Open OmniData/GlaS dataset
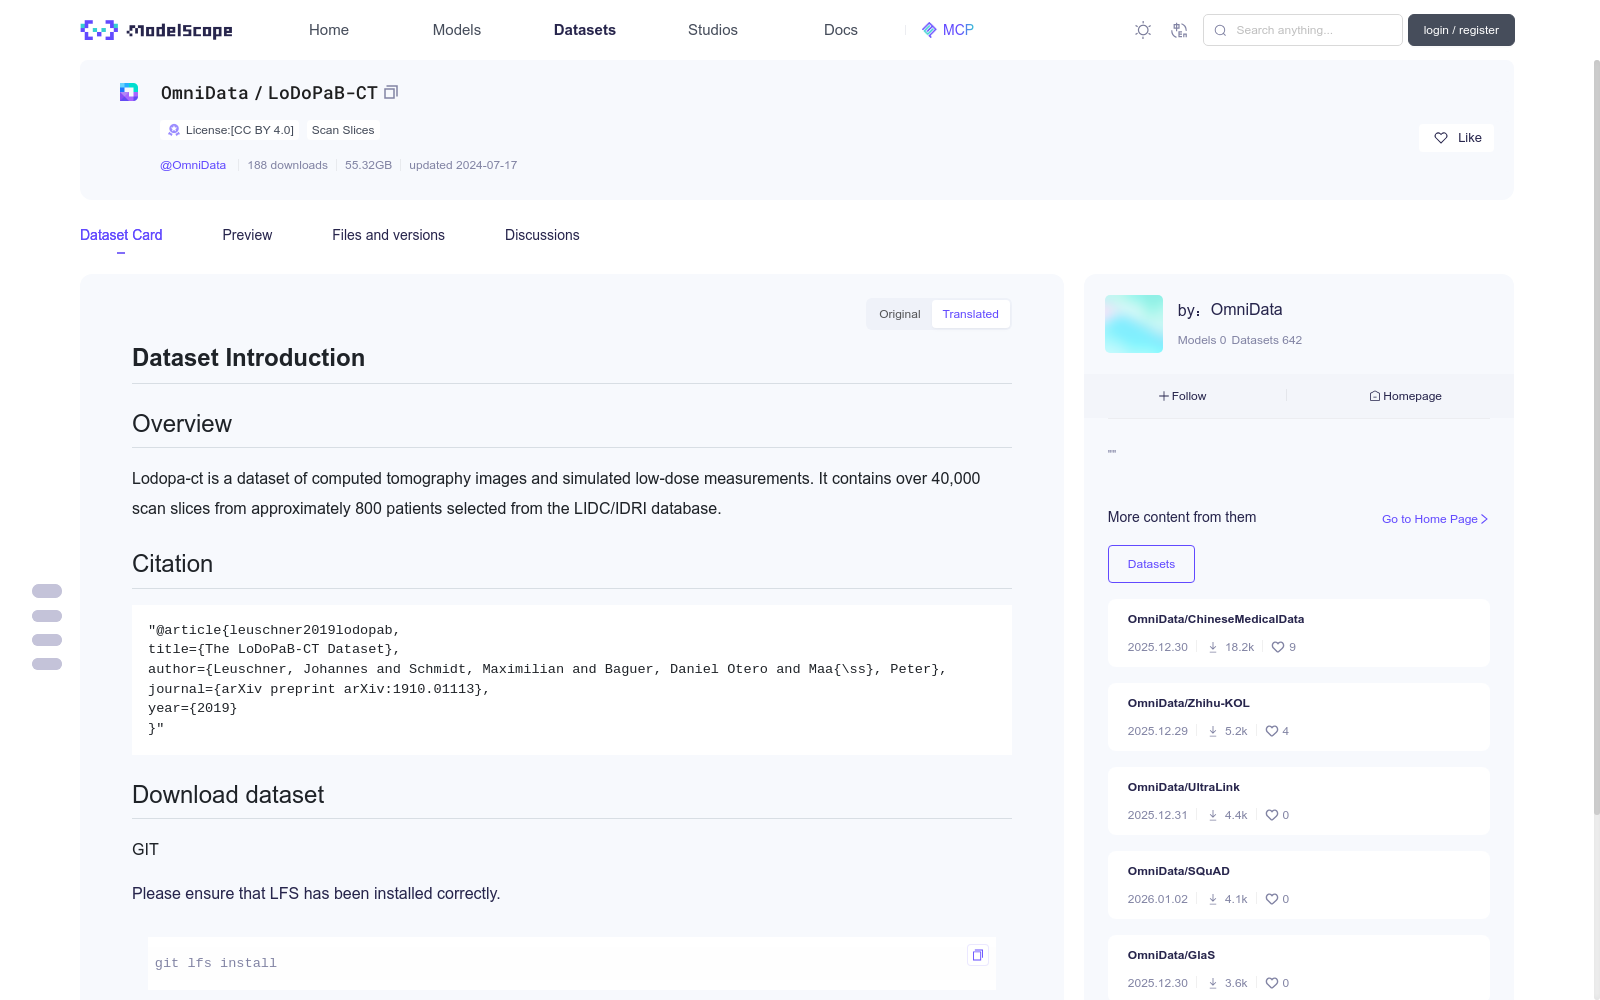 pyautogui.click(x=1172, y=955)
